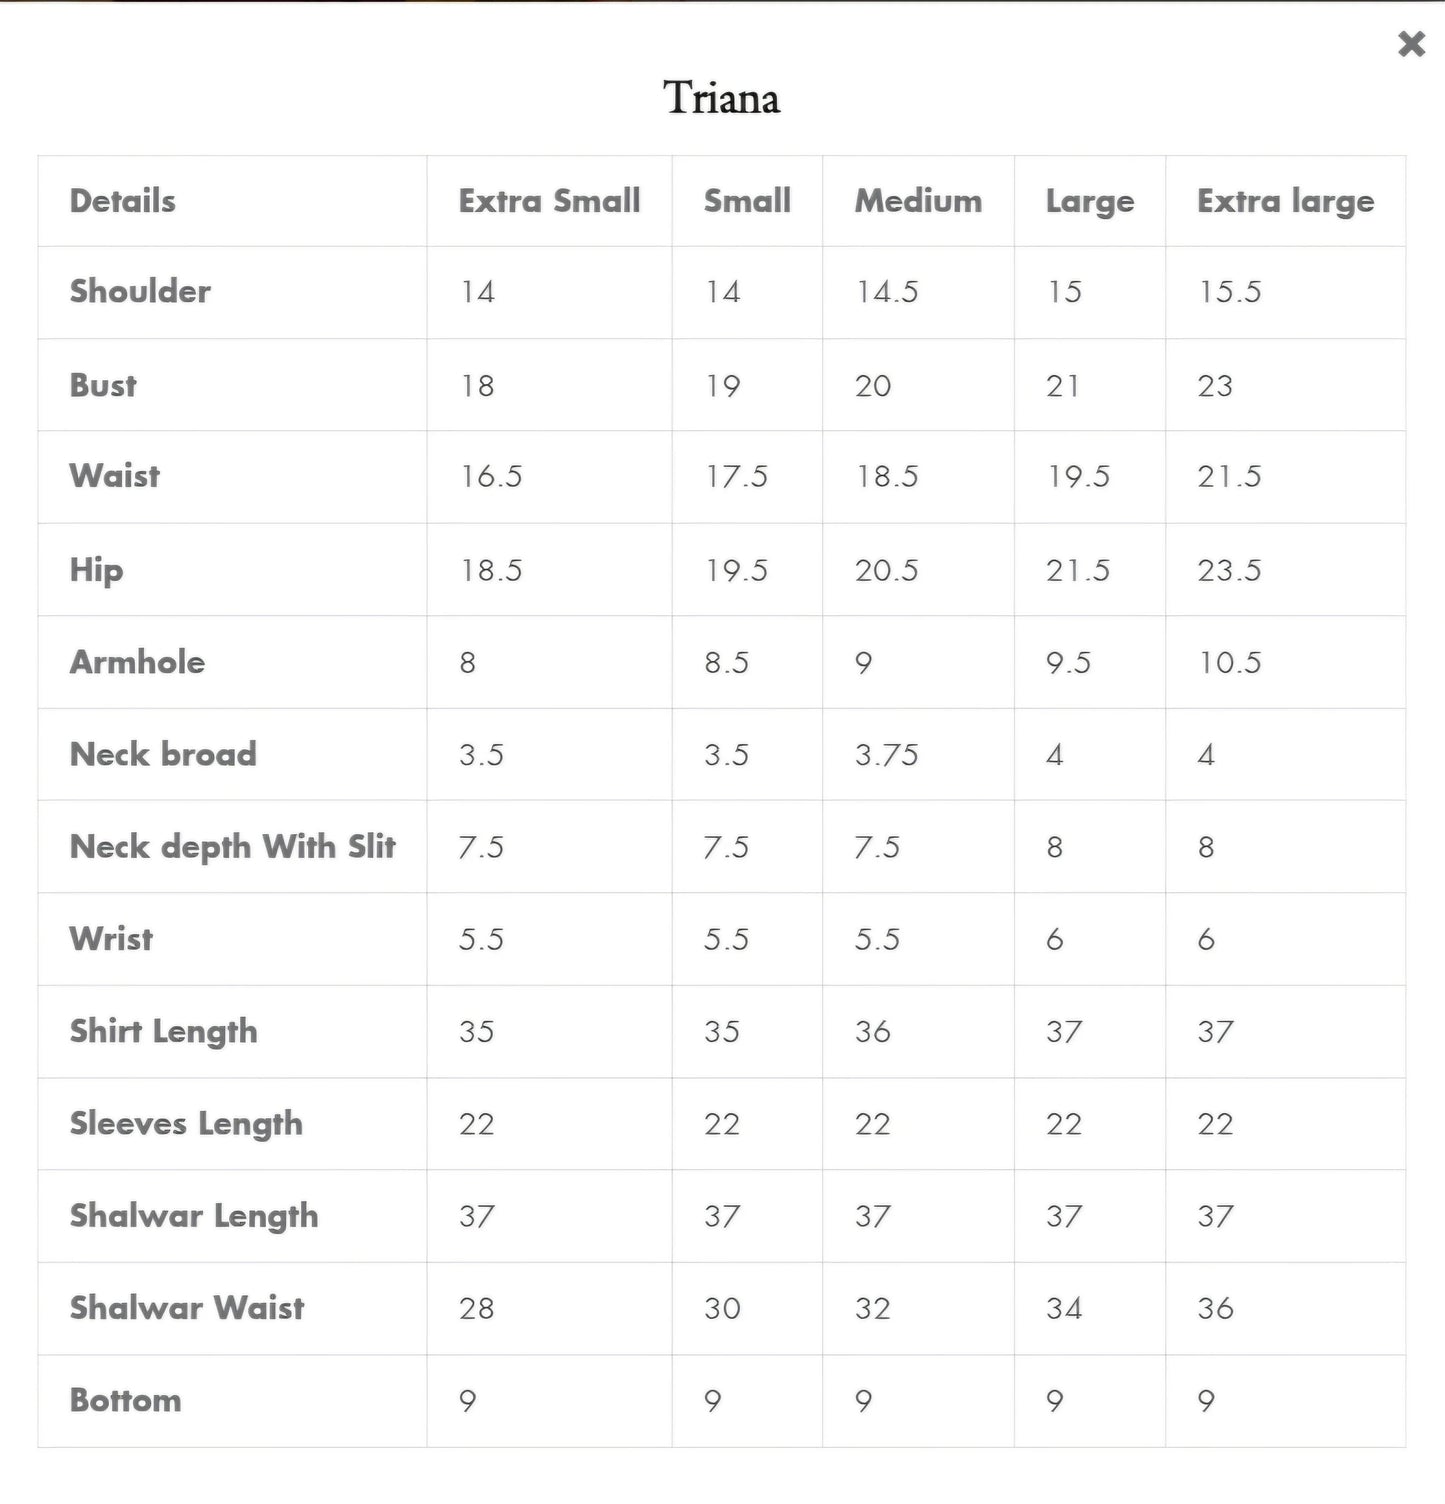Select the Extra Small column header
Screen dimensions: 1445x1504
(549, 201)
